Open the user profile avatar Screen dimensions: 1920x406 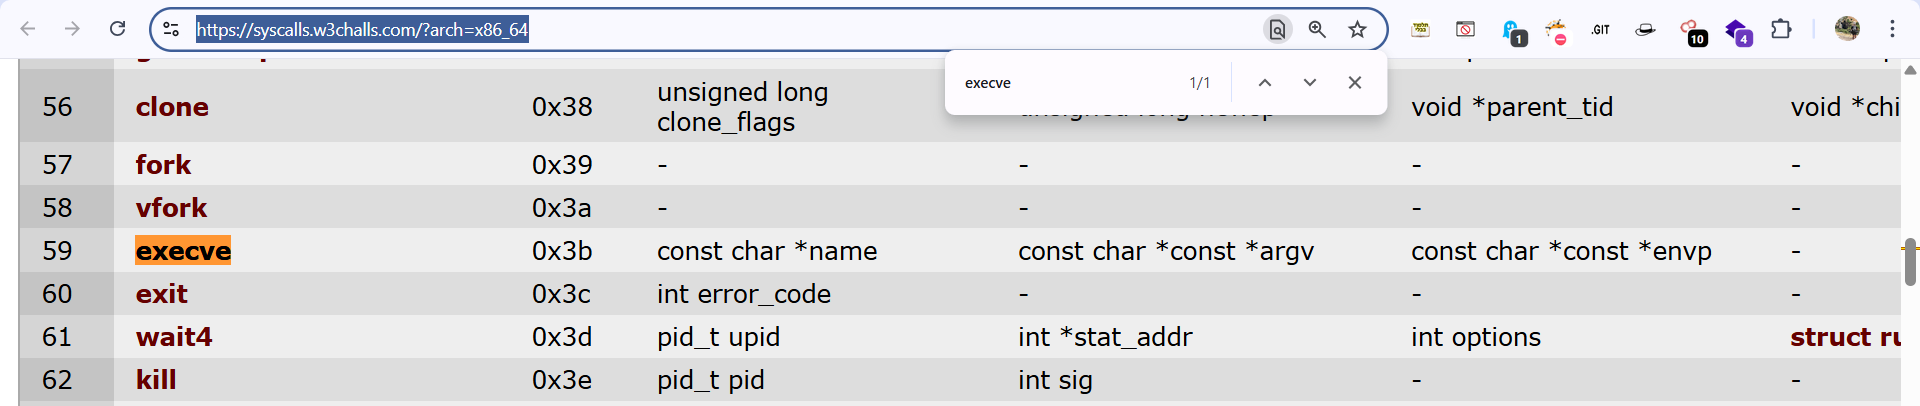click(x=1847, y=29)
